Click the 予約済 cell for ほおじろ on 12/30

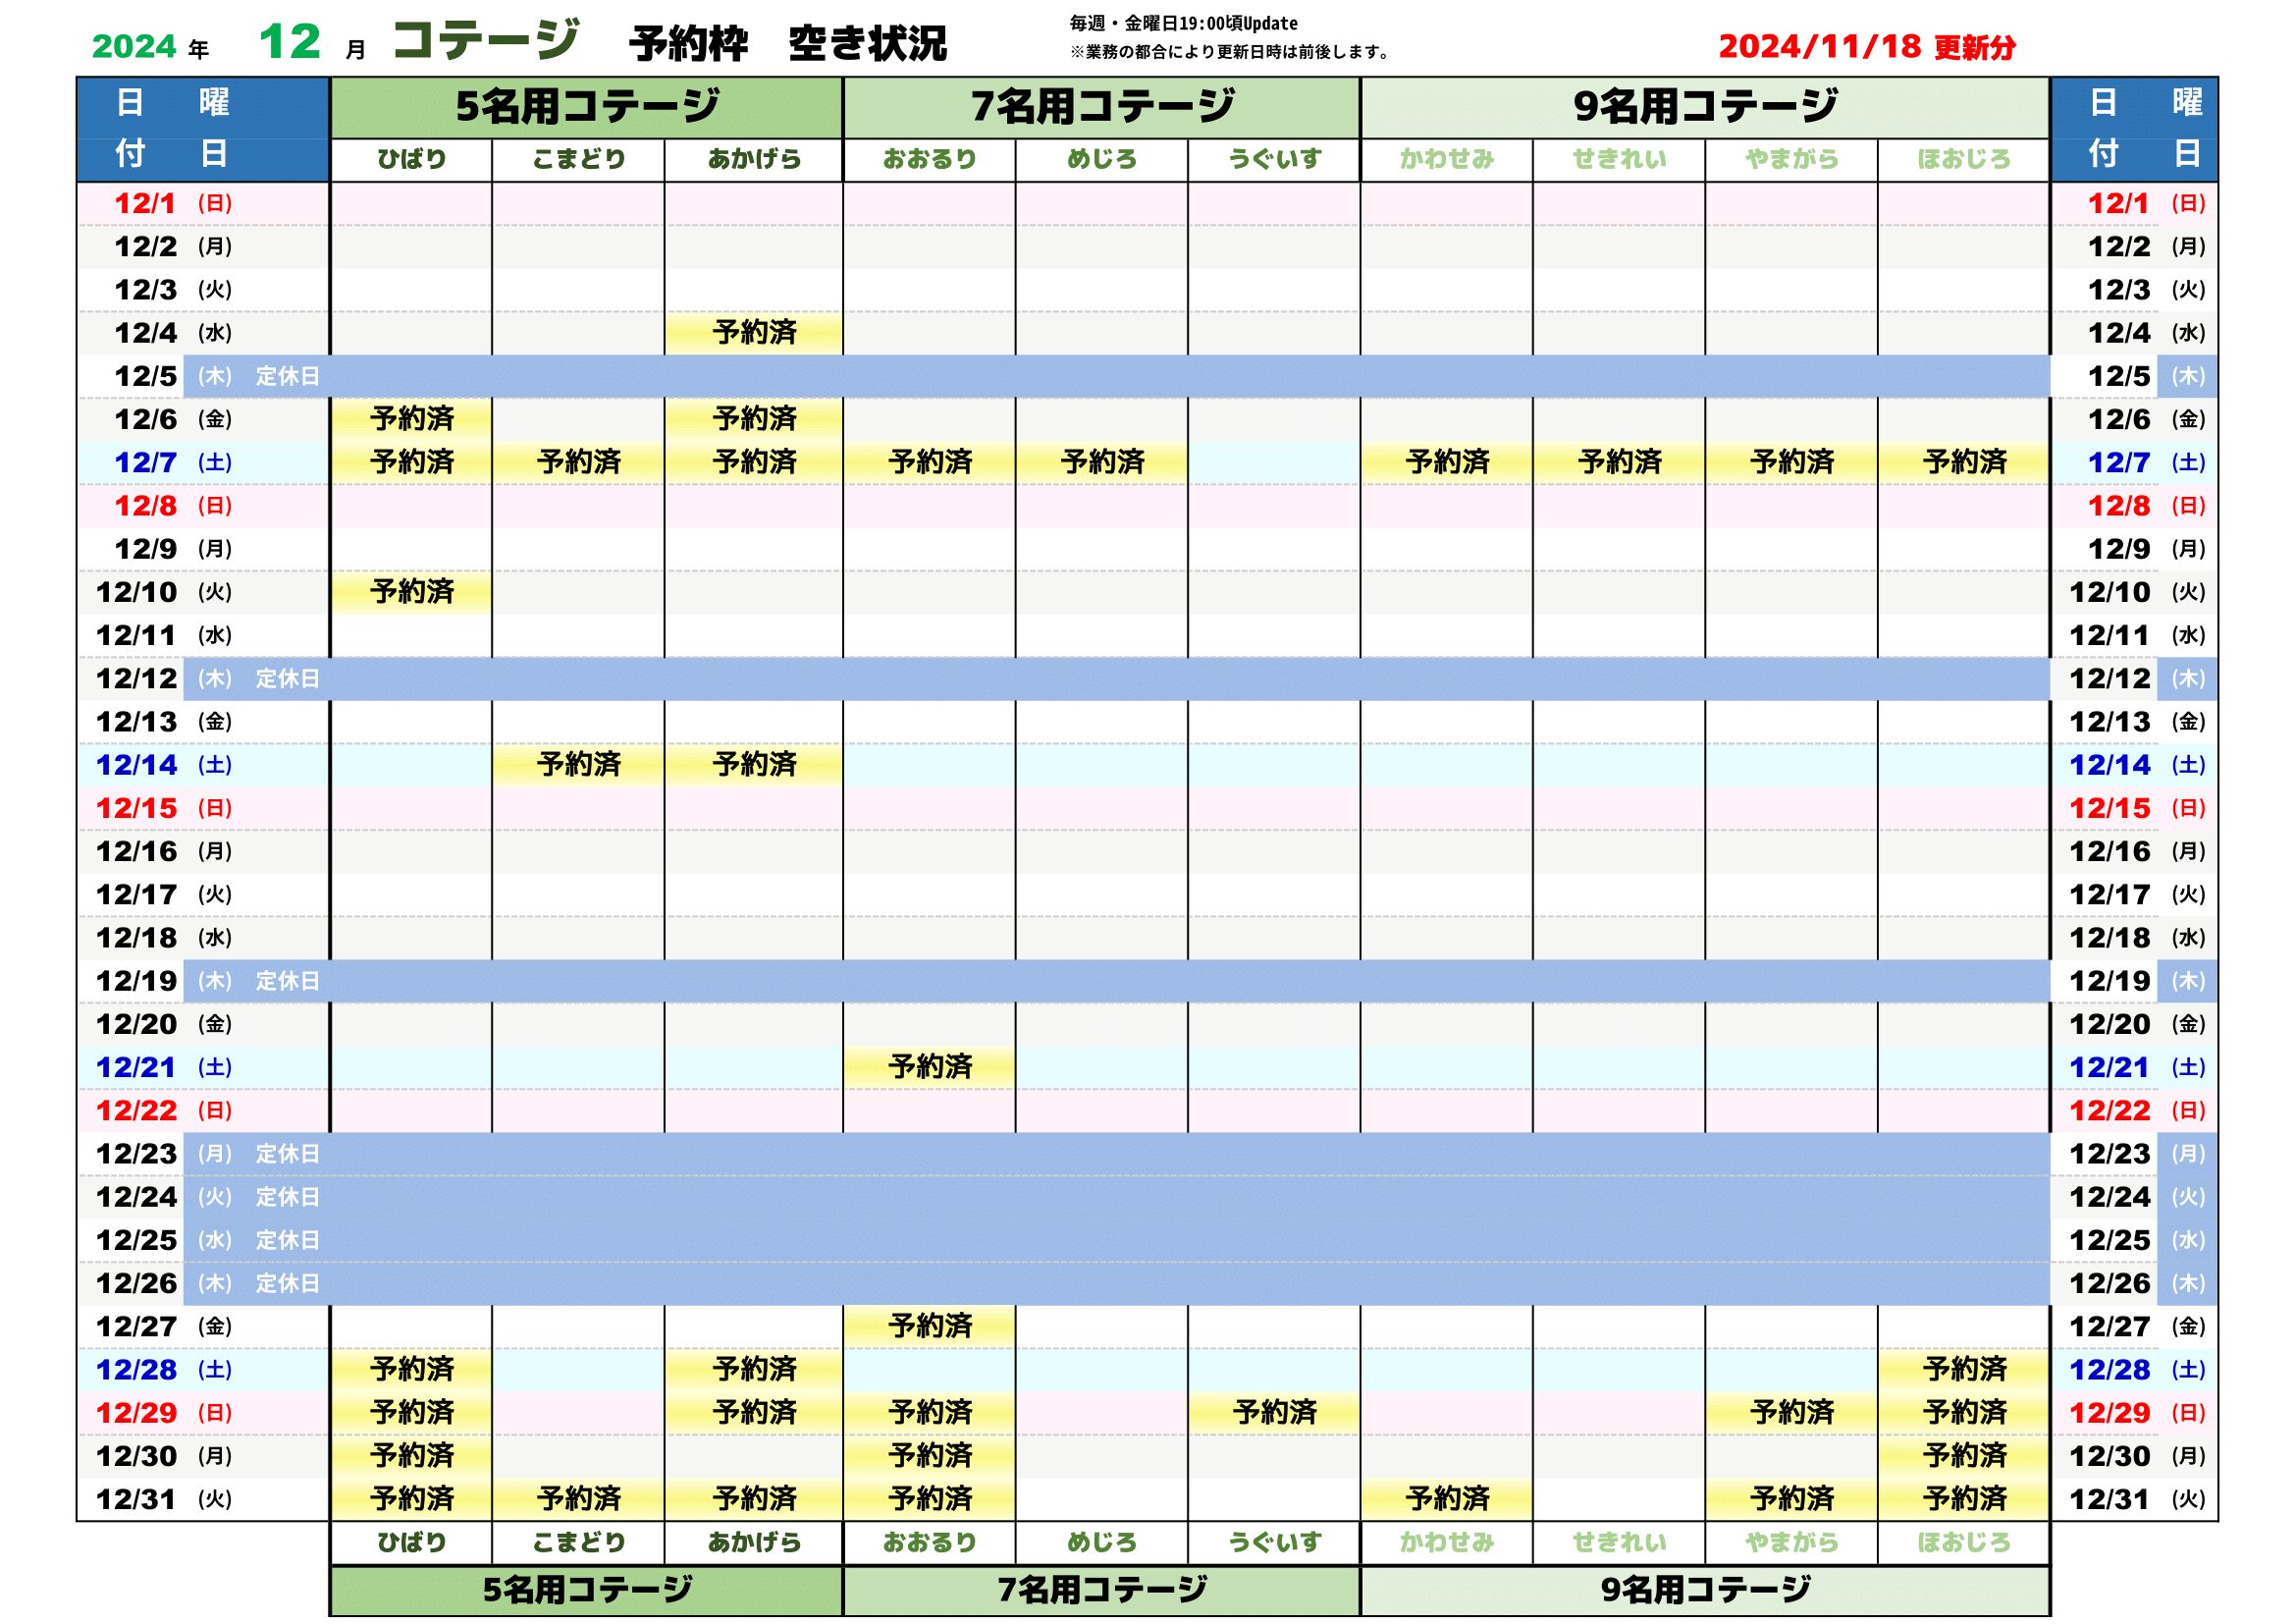point(1964,1456)
